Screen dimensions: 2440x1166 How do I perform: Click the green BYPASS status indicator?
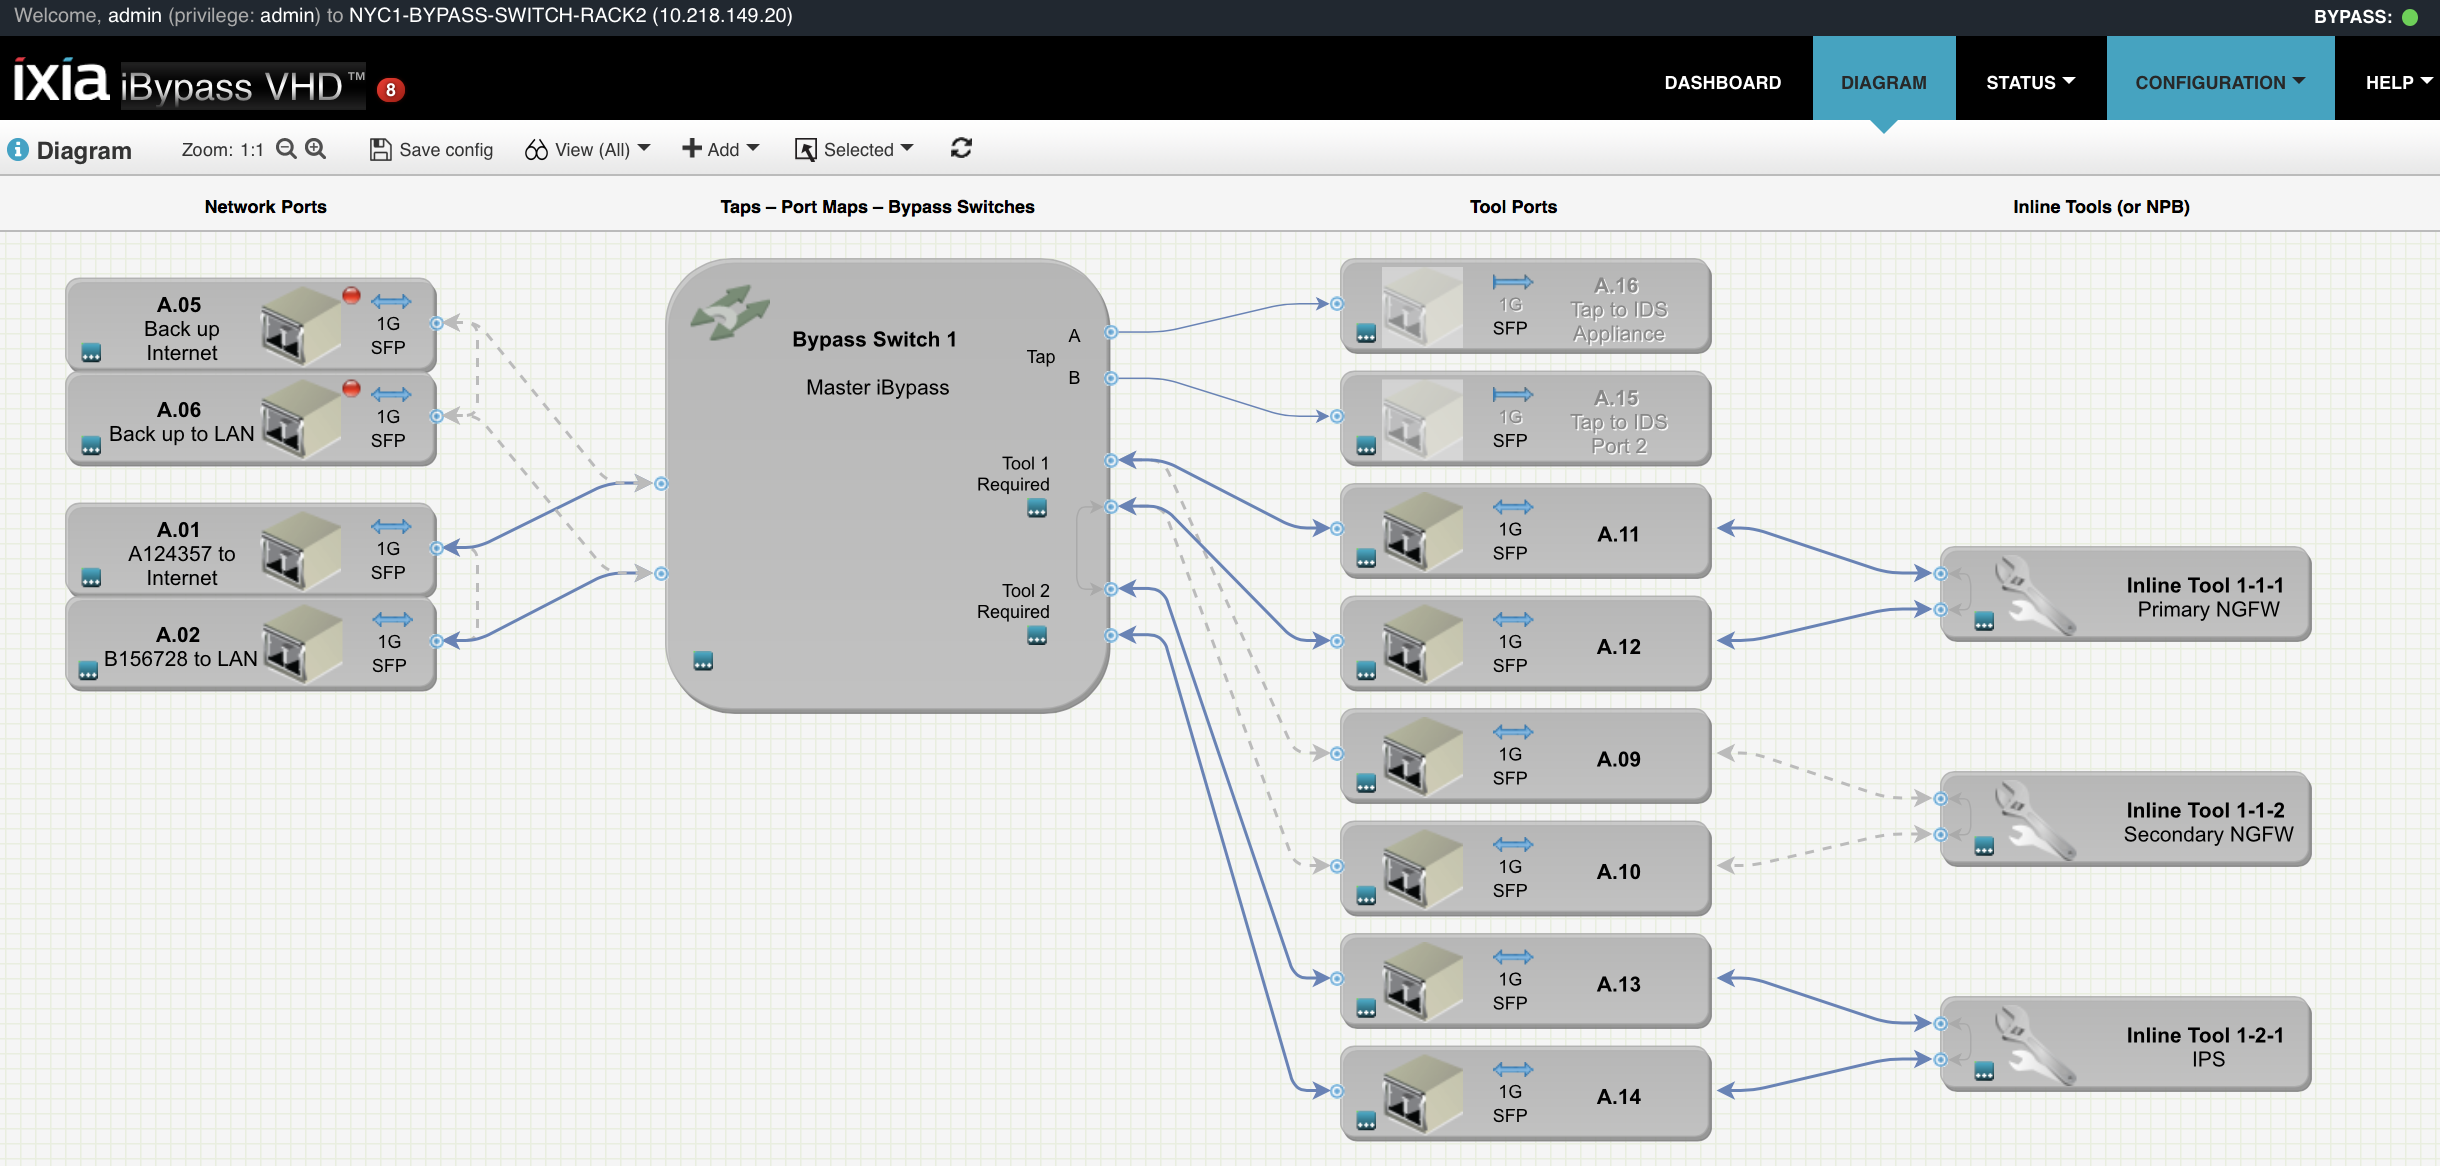coord(2410,17)
